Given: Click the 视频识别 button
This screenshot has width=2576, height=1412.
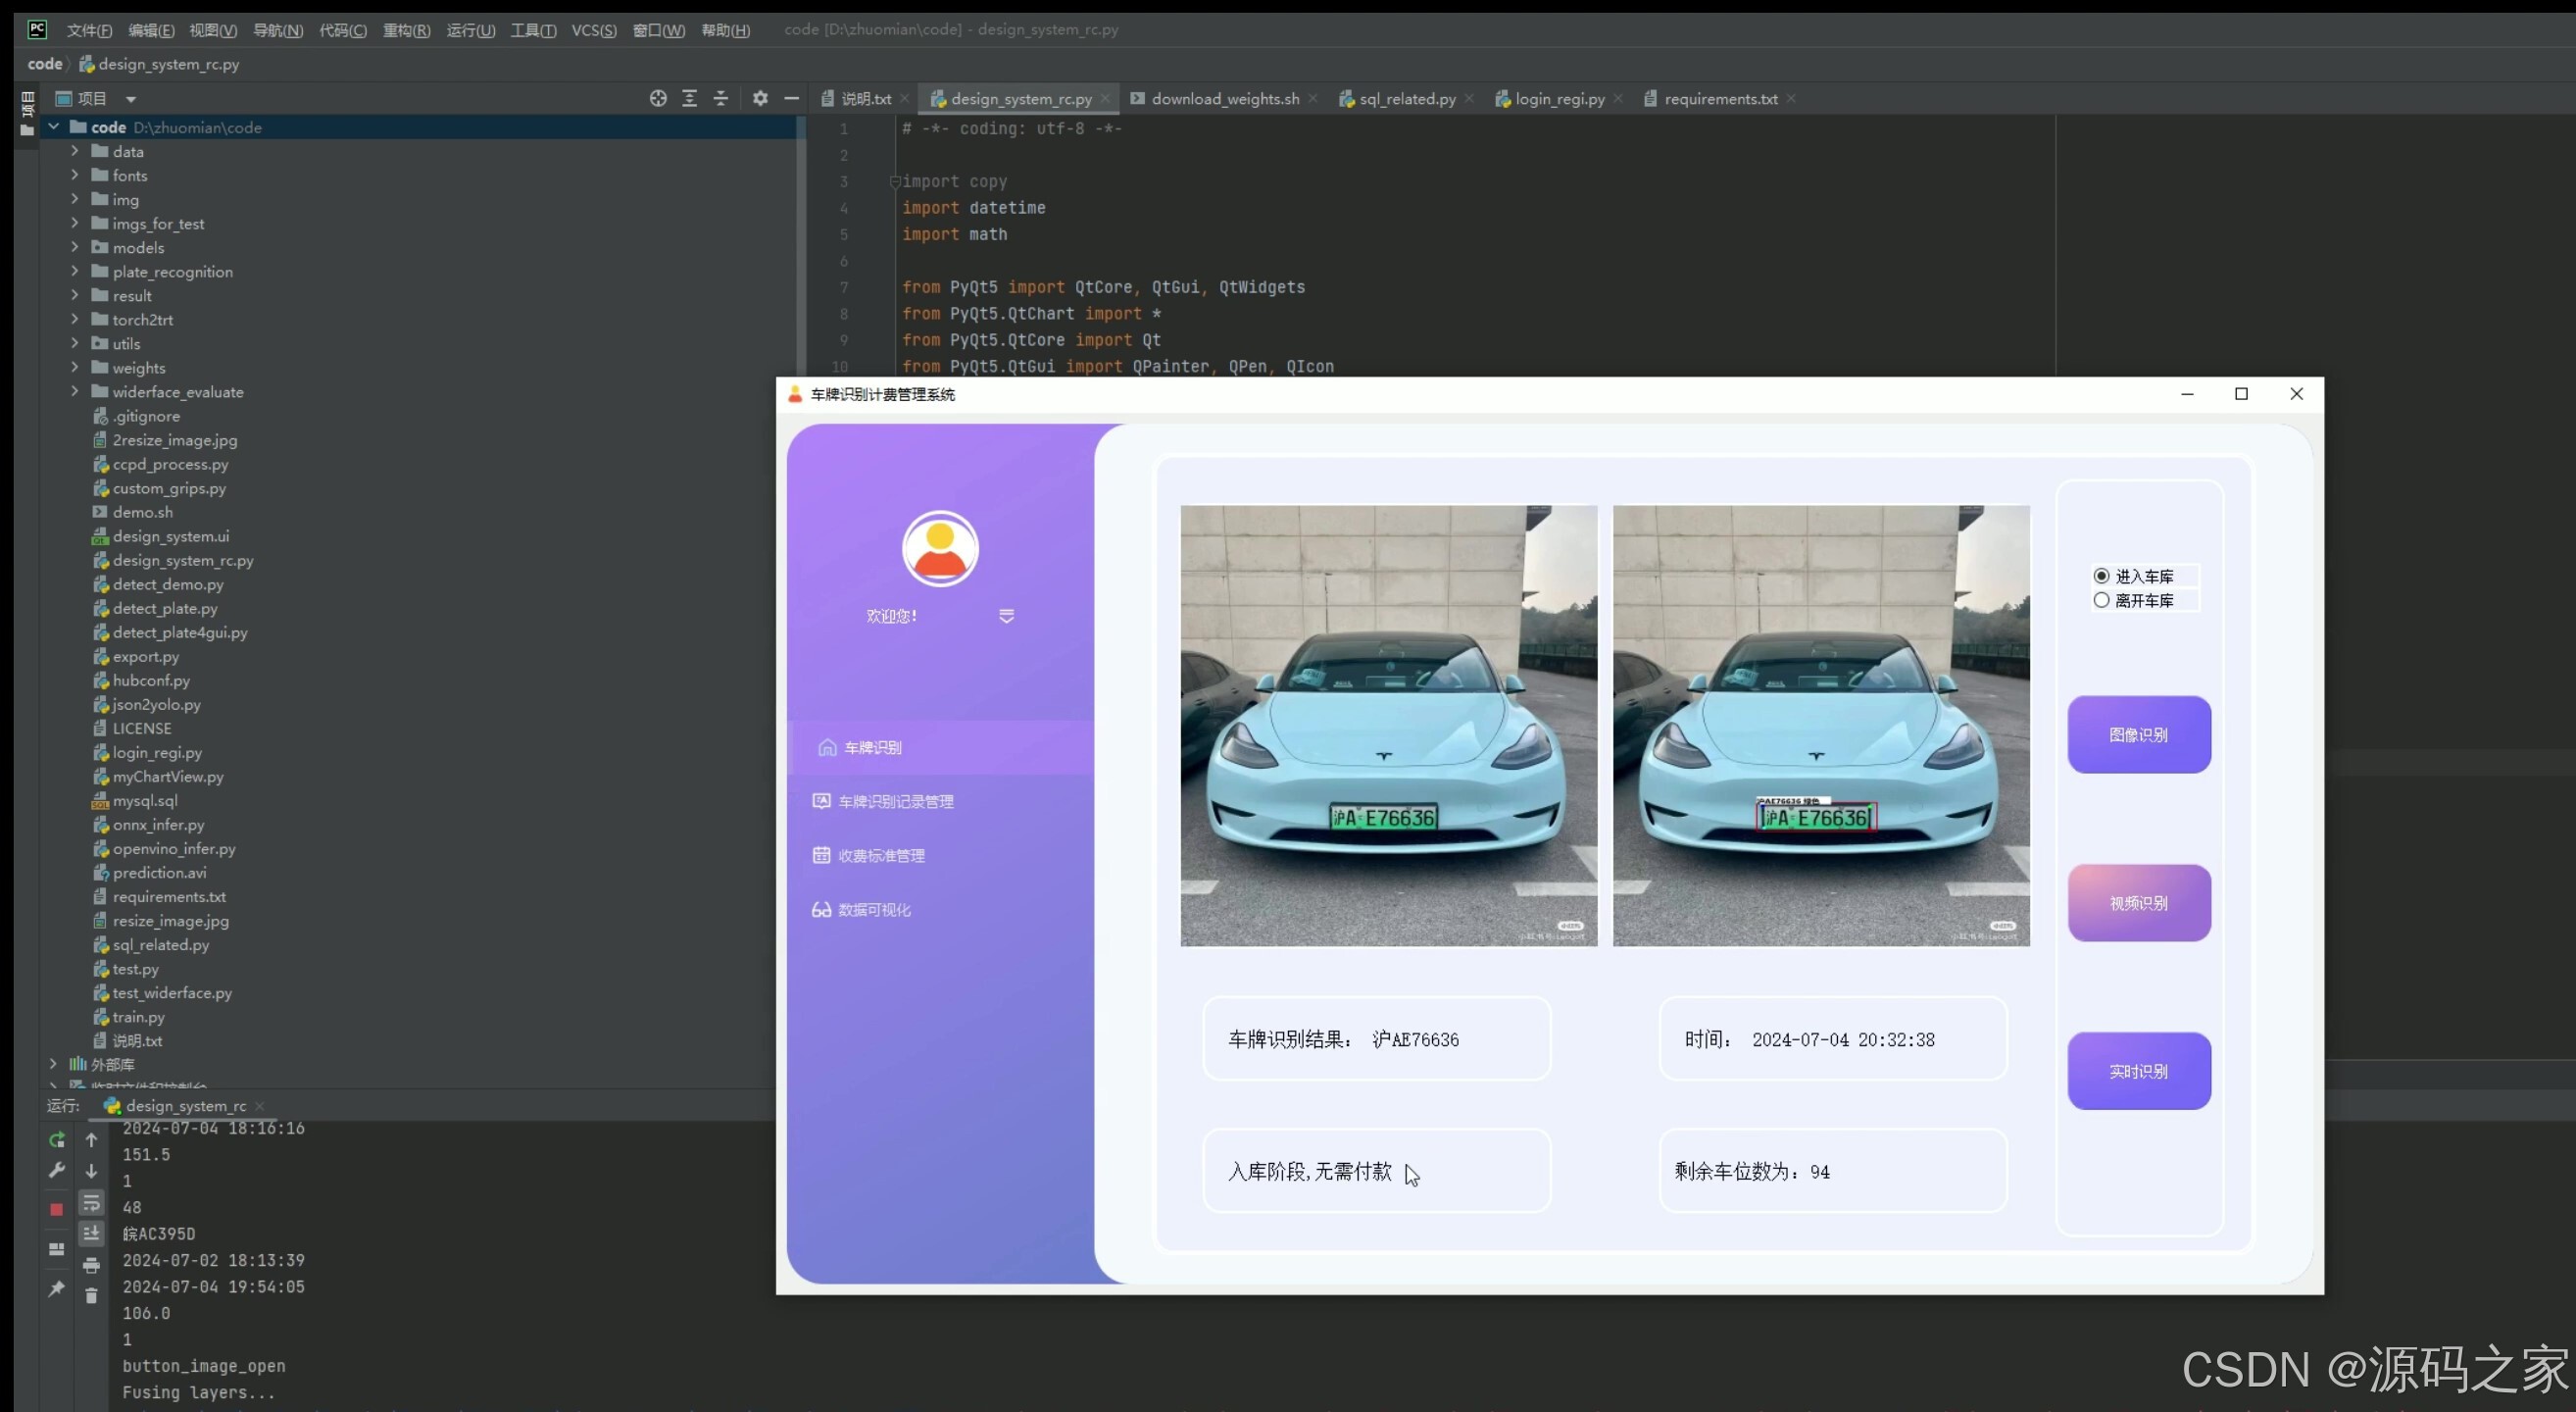Looking at the screenshot, I should coord(2139,903).
